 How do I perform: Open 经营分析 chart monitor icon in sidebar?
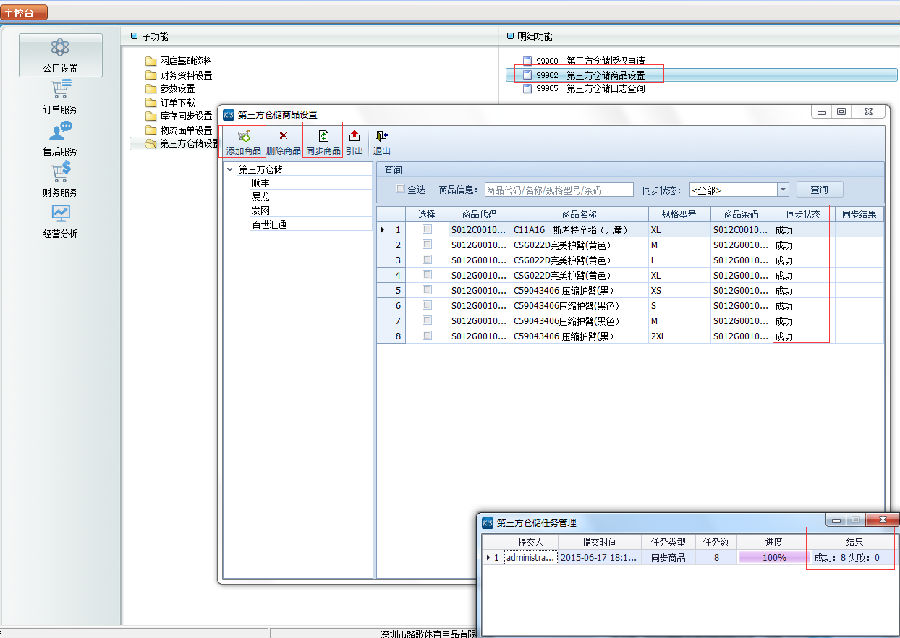(60, 213)
